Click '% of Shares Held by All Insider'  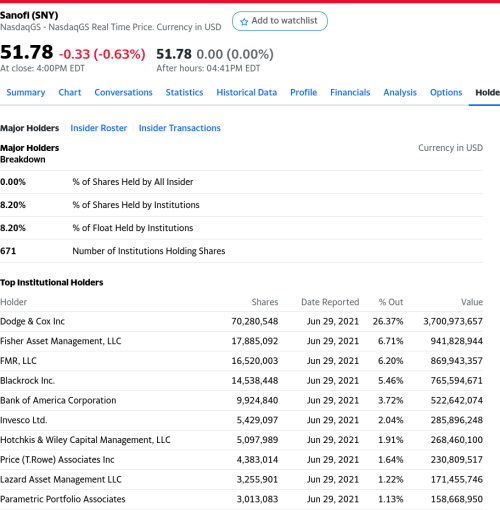(x=133, y=182)
